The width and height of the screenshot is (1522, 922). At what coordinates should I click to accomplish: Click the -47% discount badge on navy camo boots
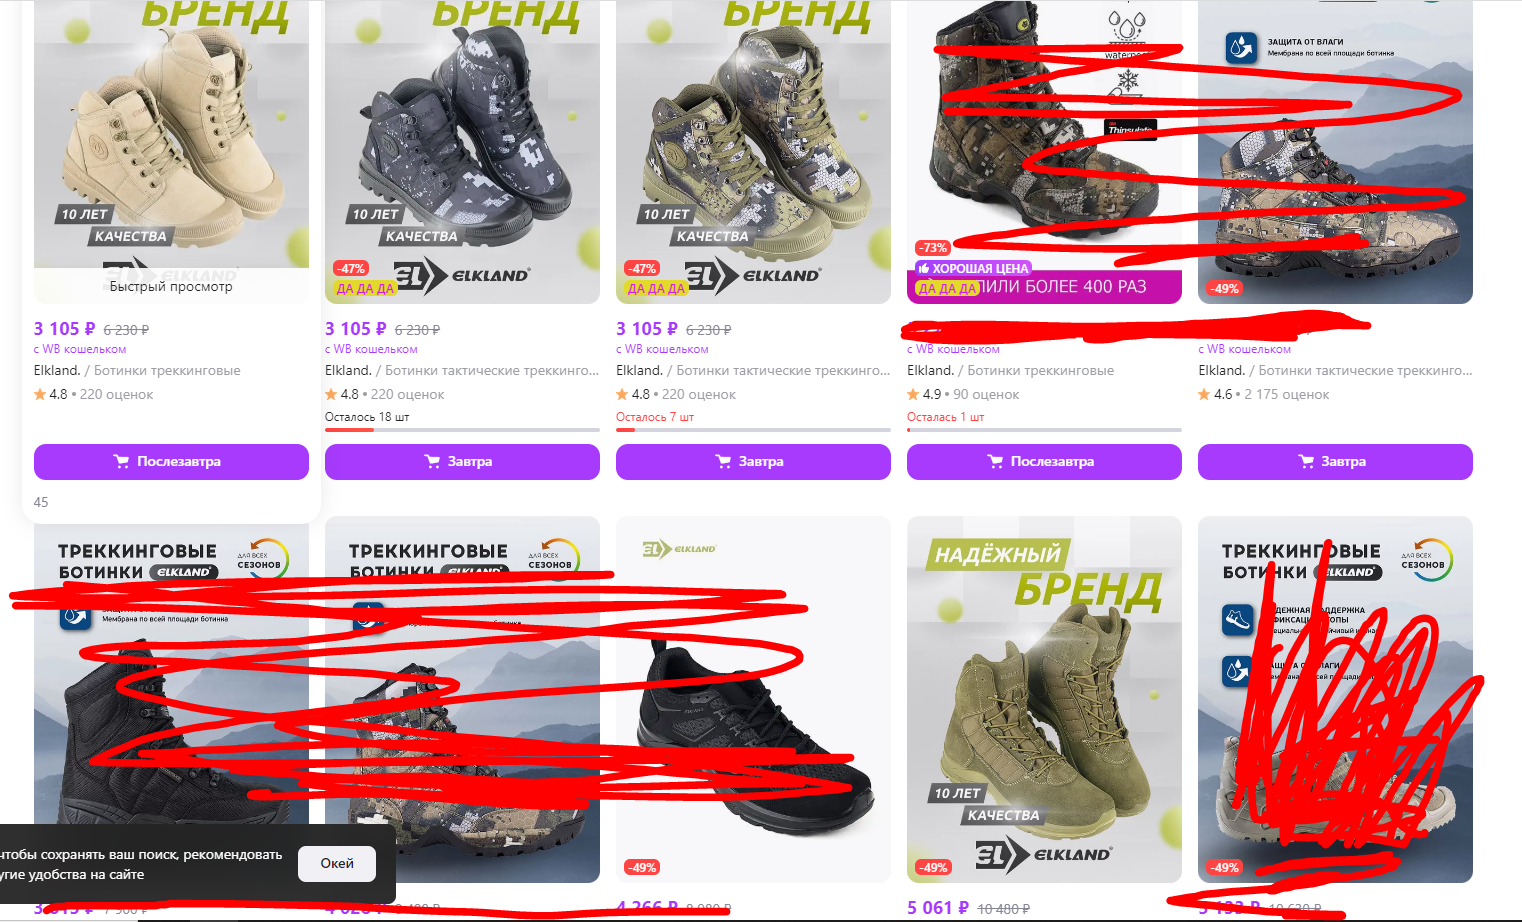pyautogui.click(x=351, y=268)
